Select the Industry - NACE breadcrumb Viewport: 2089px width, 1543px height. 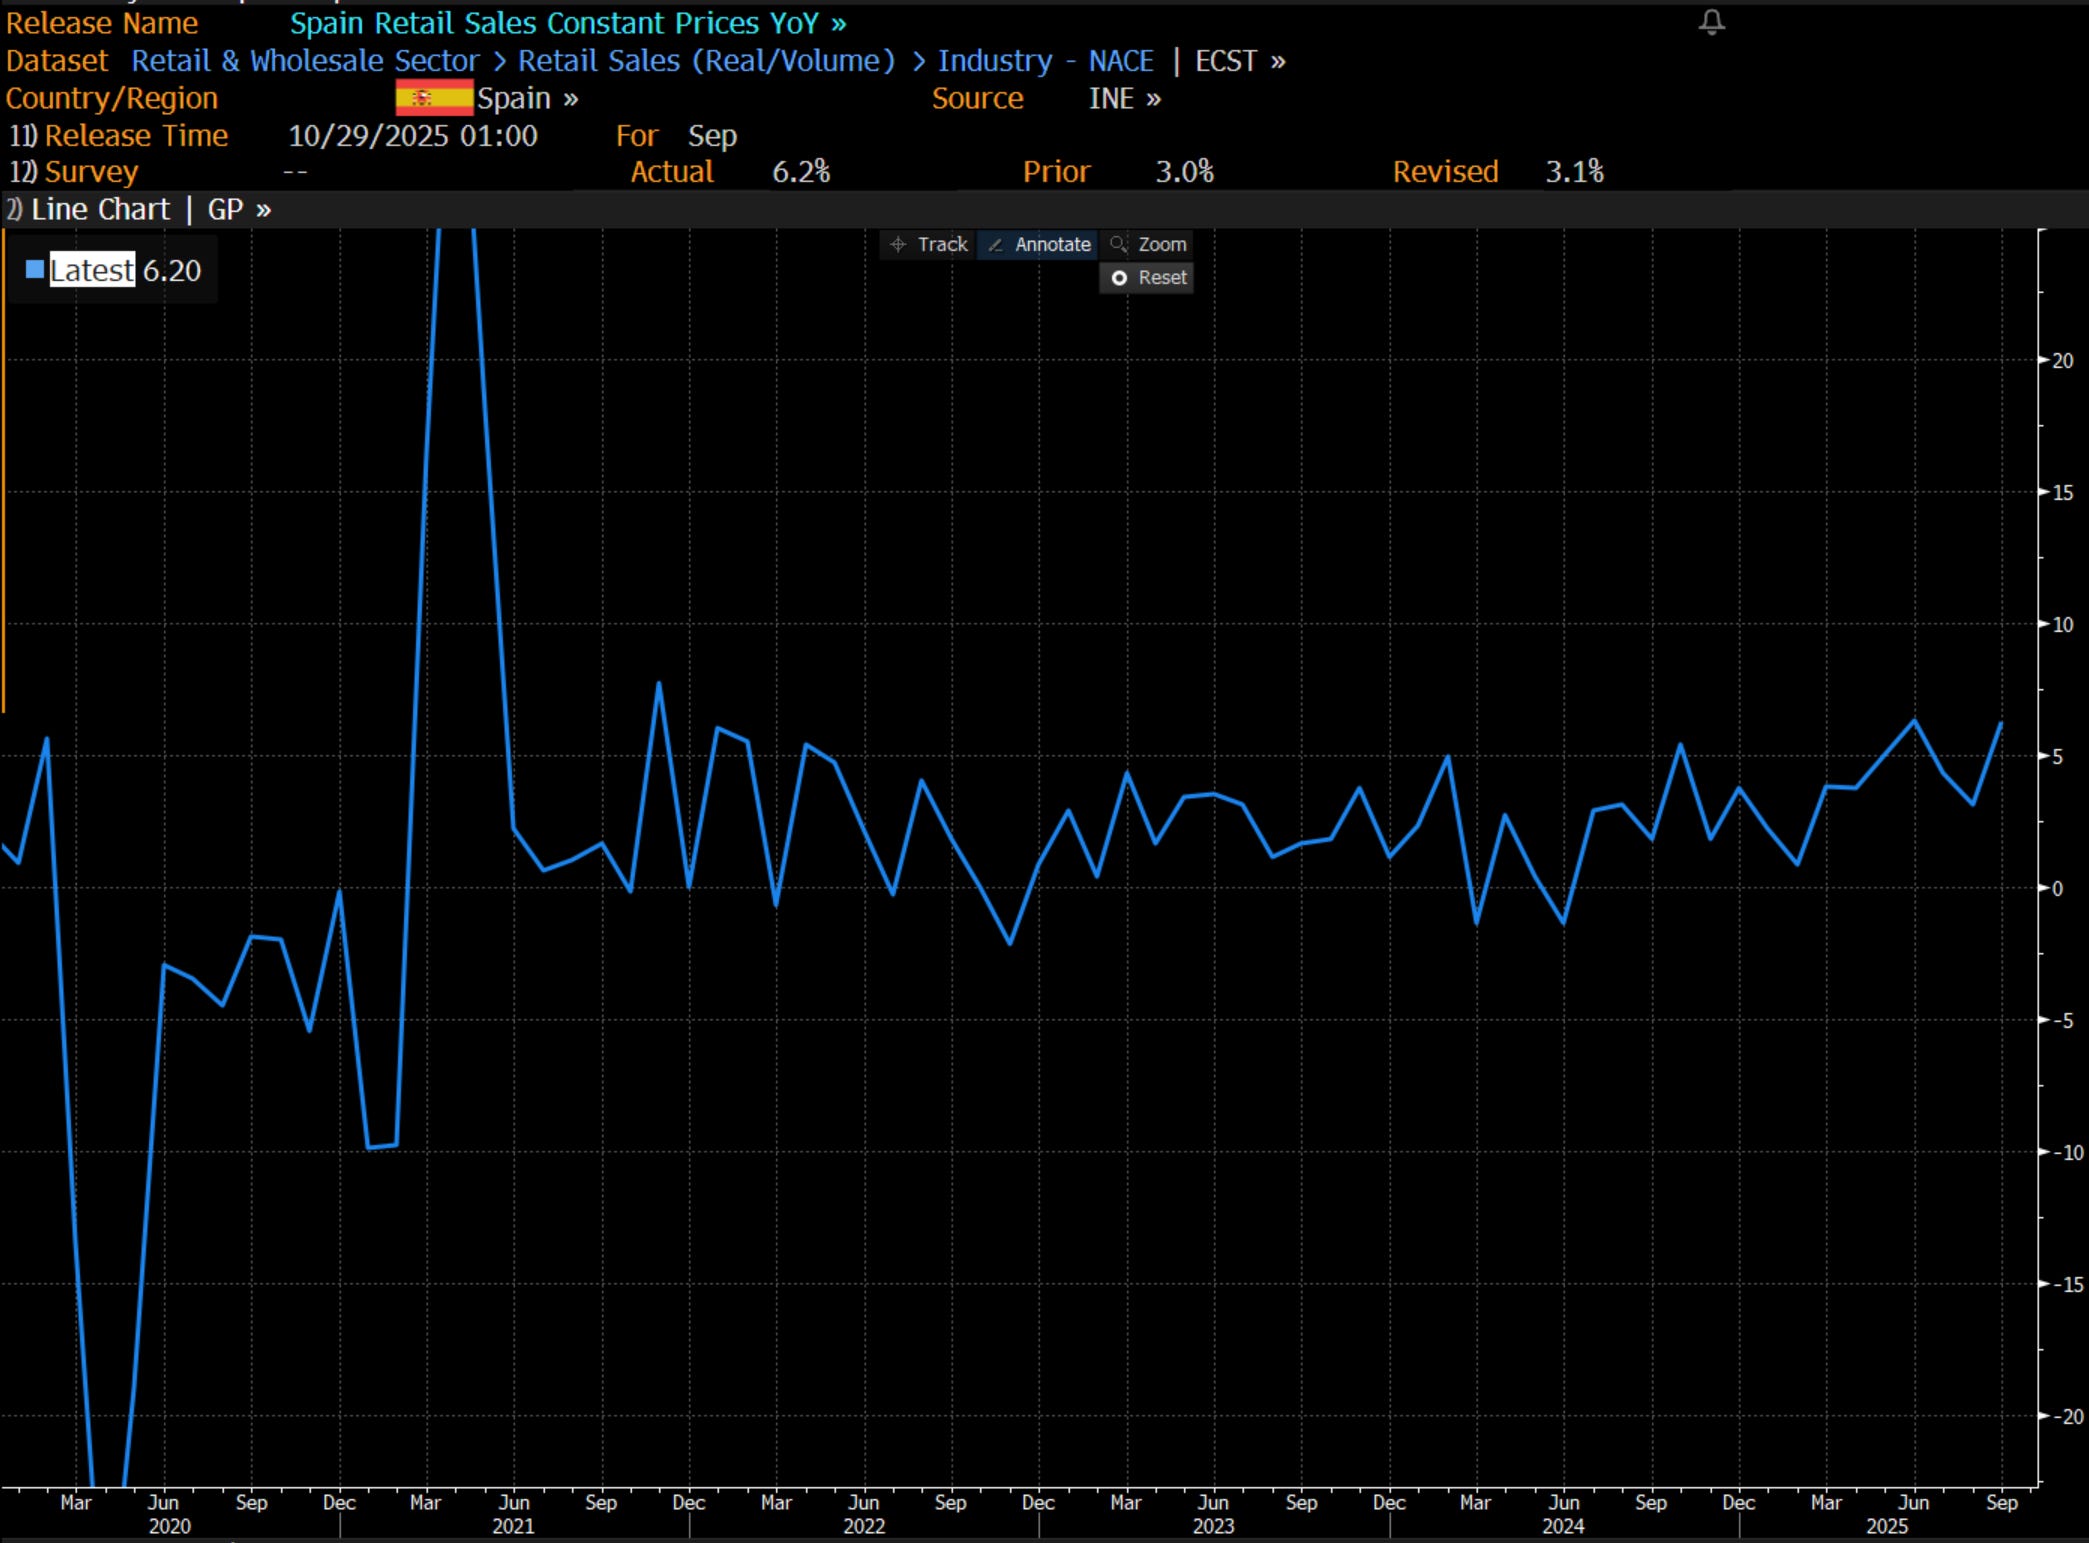1045,61
